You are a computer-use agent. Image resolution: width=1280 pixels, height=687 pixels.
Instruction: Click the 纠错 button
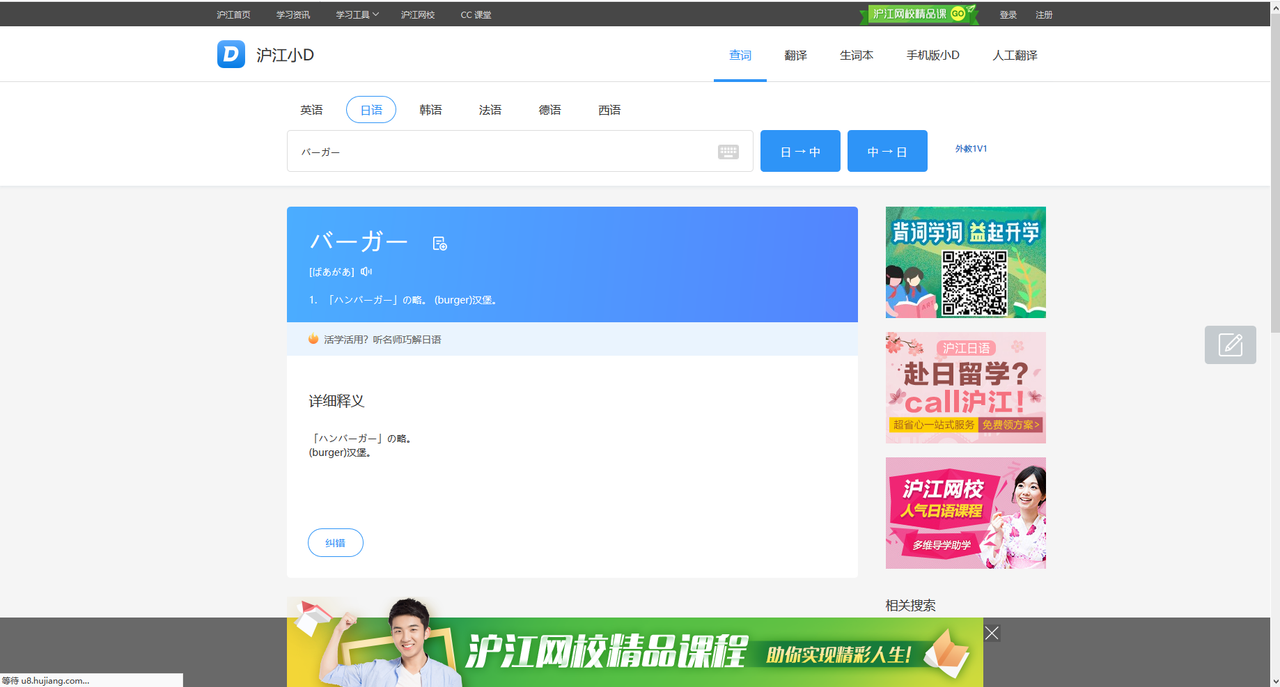[x=335, y=543]
